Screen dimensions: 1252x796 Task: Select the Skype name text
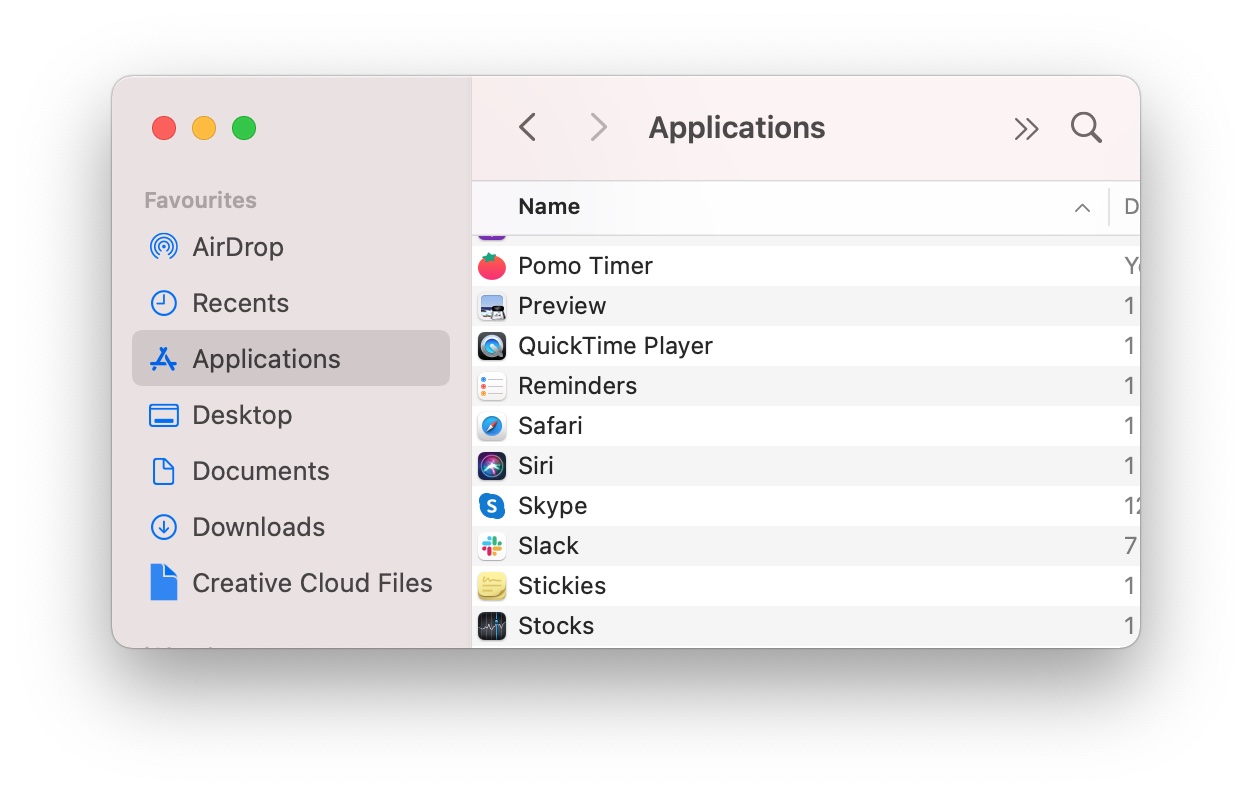[552, 506]
